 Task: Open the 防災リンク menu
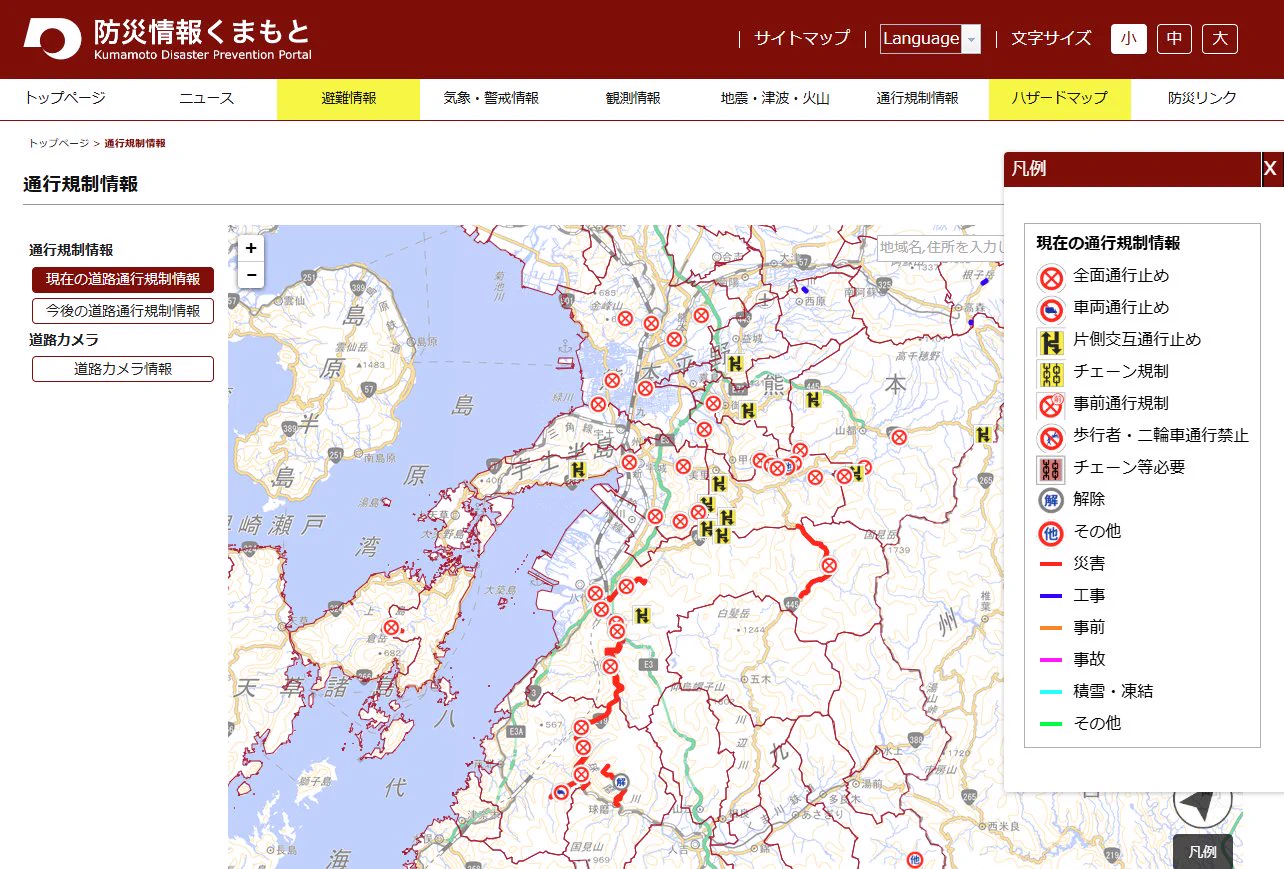1202,98
